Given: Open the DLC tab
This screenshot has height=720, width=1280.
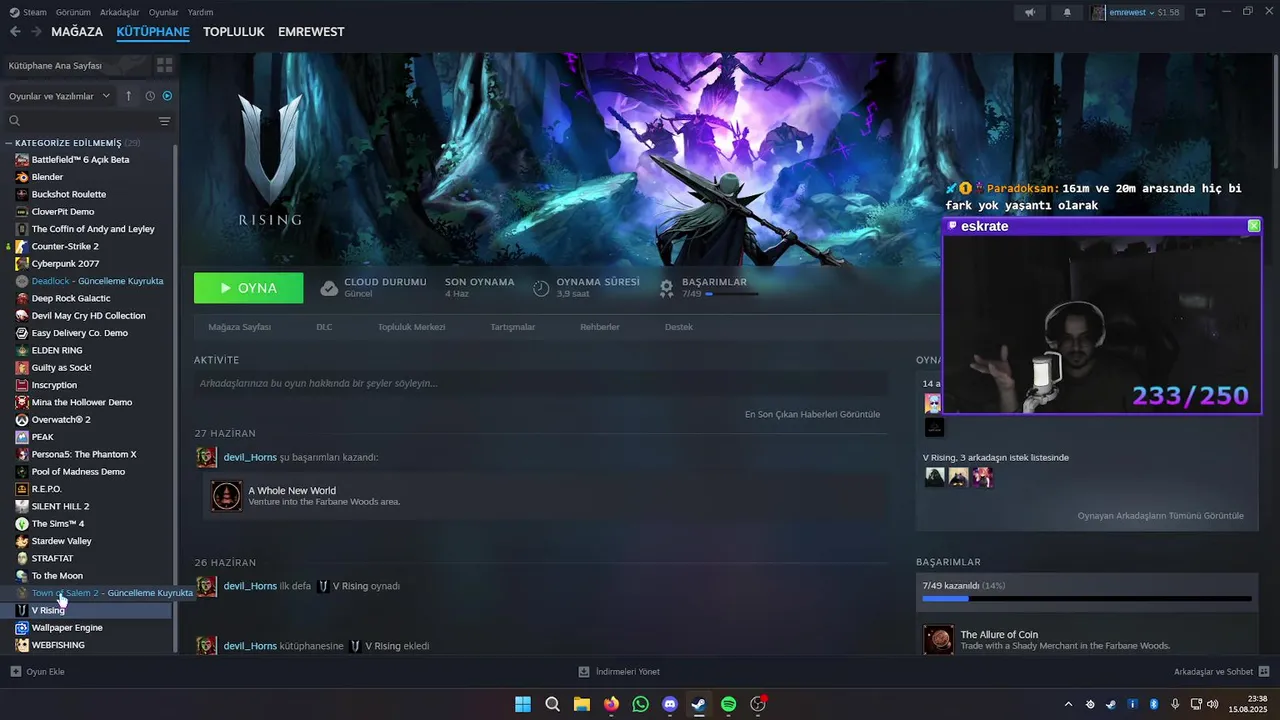Looking at the screenshot, I should tap(324, 327).
